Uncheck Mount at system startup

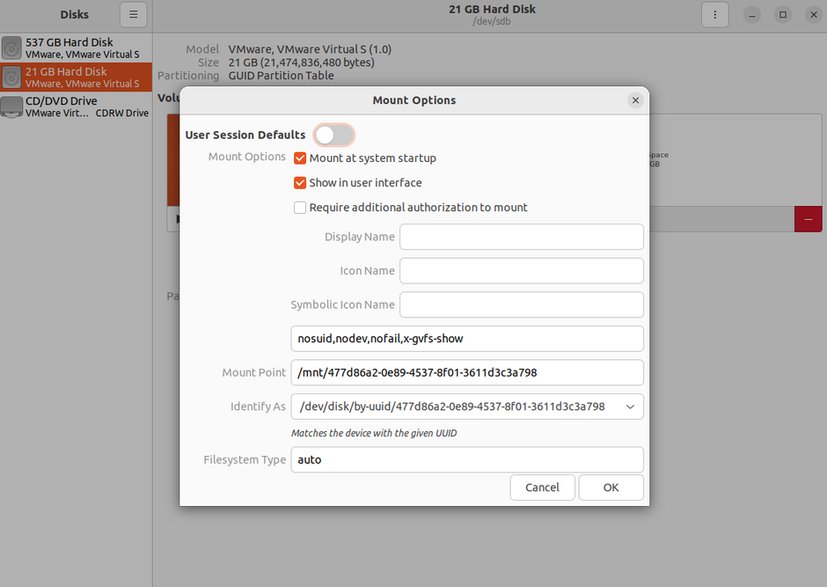coord(300,158)
